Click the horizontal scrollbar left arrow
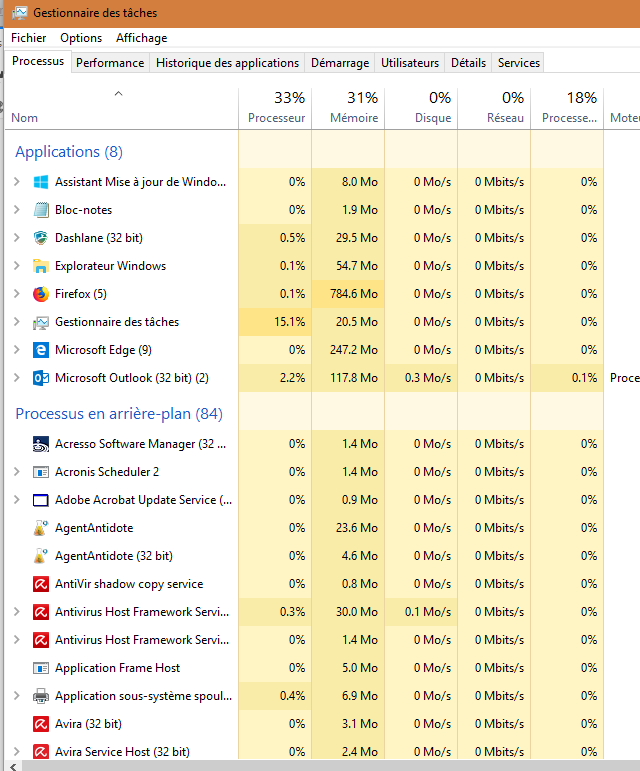Image resolution: width=640 pixels, height=771 pixels. click(x=13, y=766)
